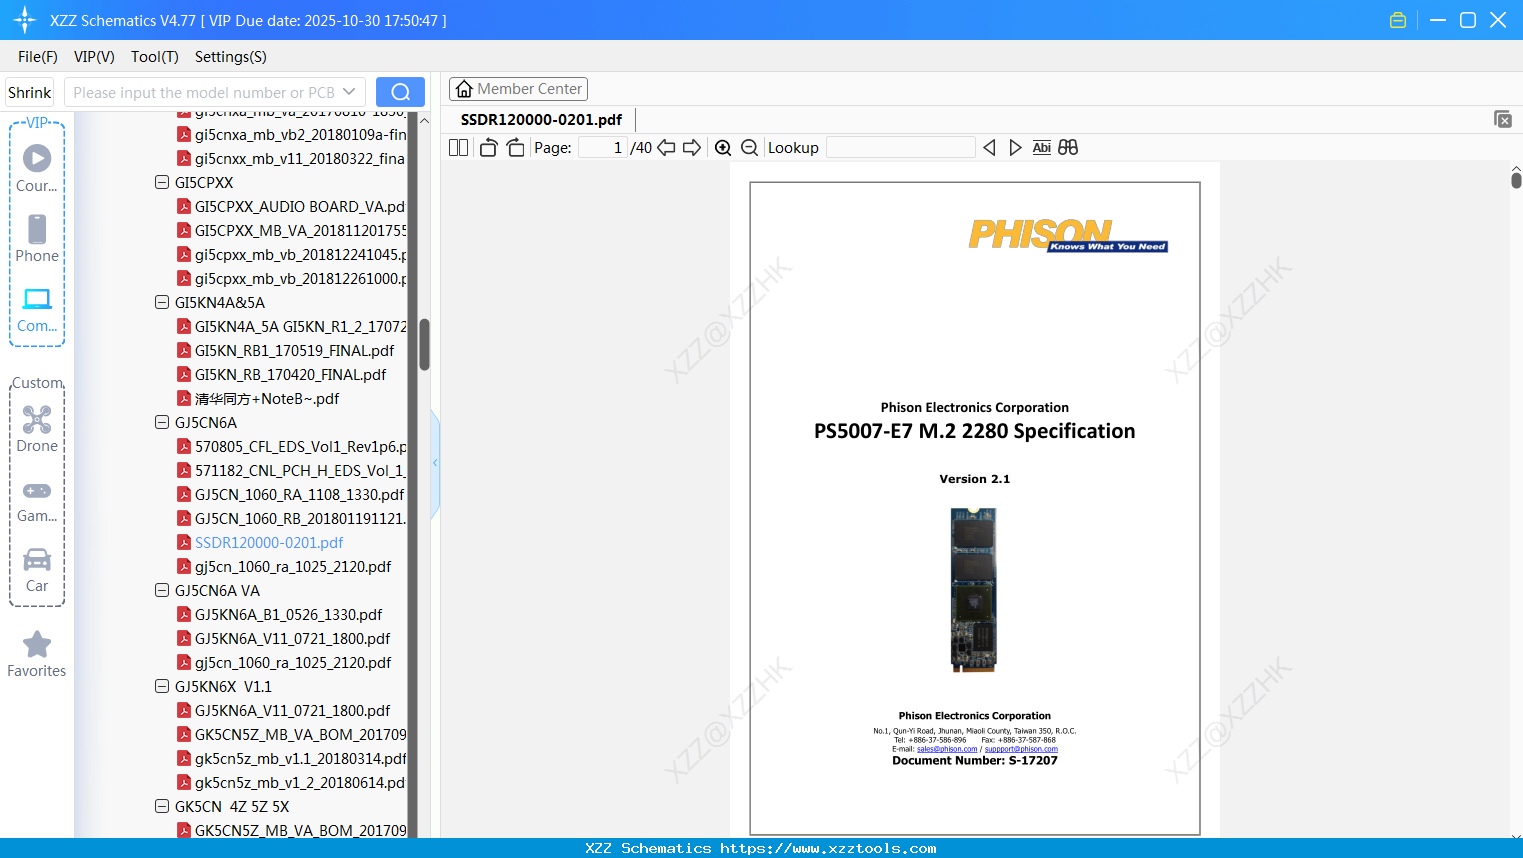Select the Phone category icon
The height and width of the screenshot is (858, 1523).
[37, 238]
